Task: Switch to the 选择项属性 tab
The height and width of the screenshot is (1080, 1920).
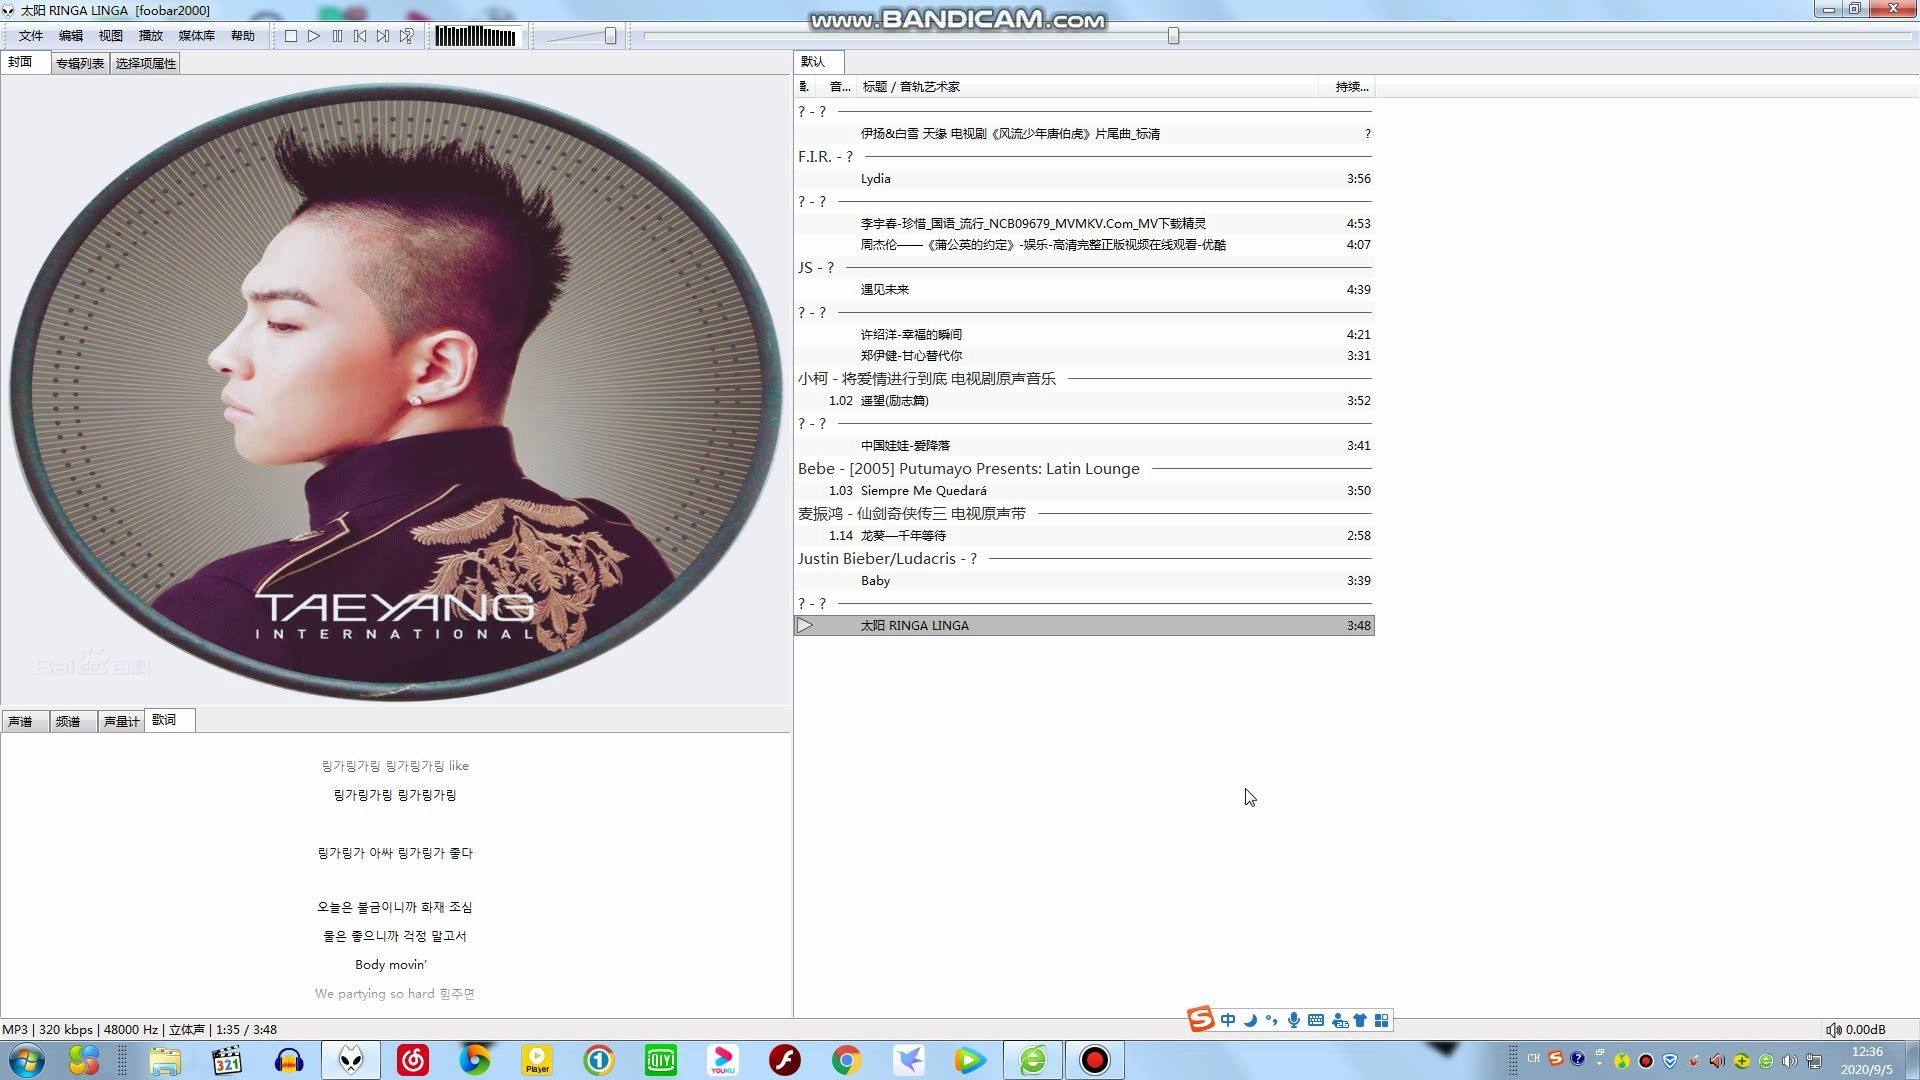Action: [146, 63]
